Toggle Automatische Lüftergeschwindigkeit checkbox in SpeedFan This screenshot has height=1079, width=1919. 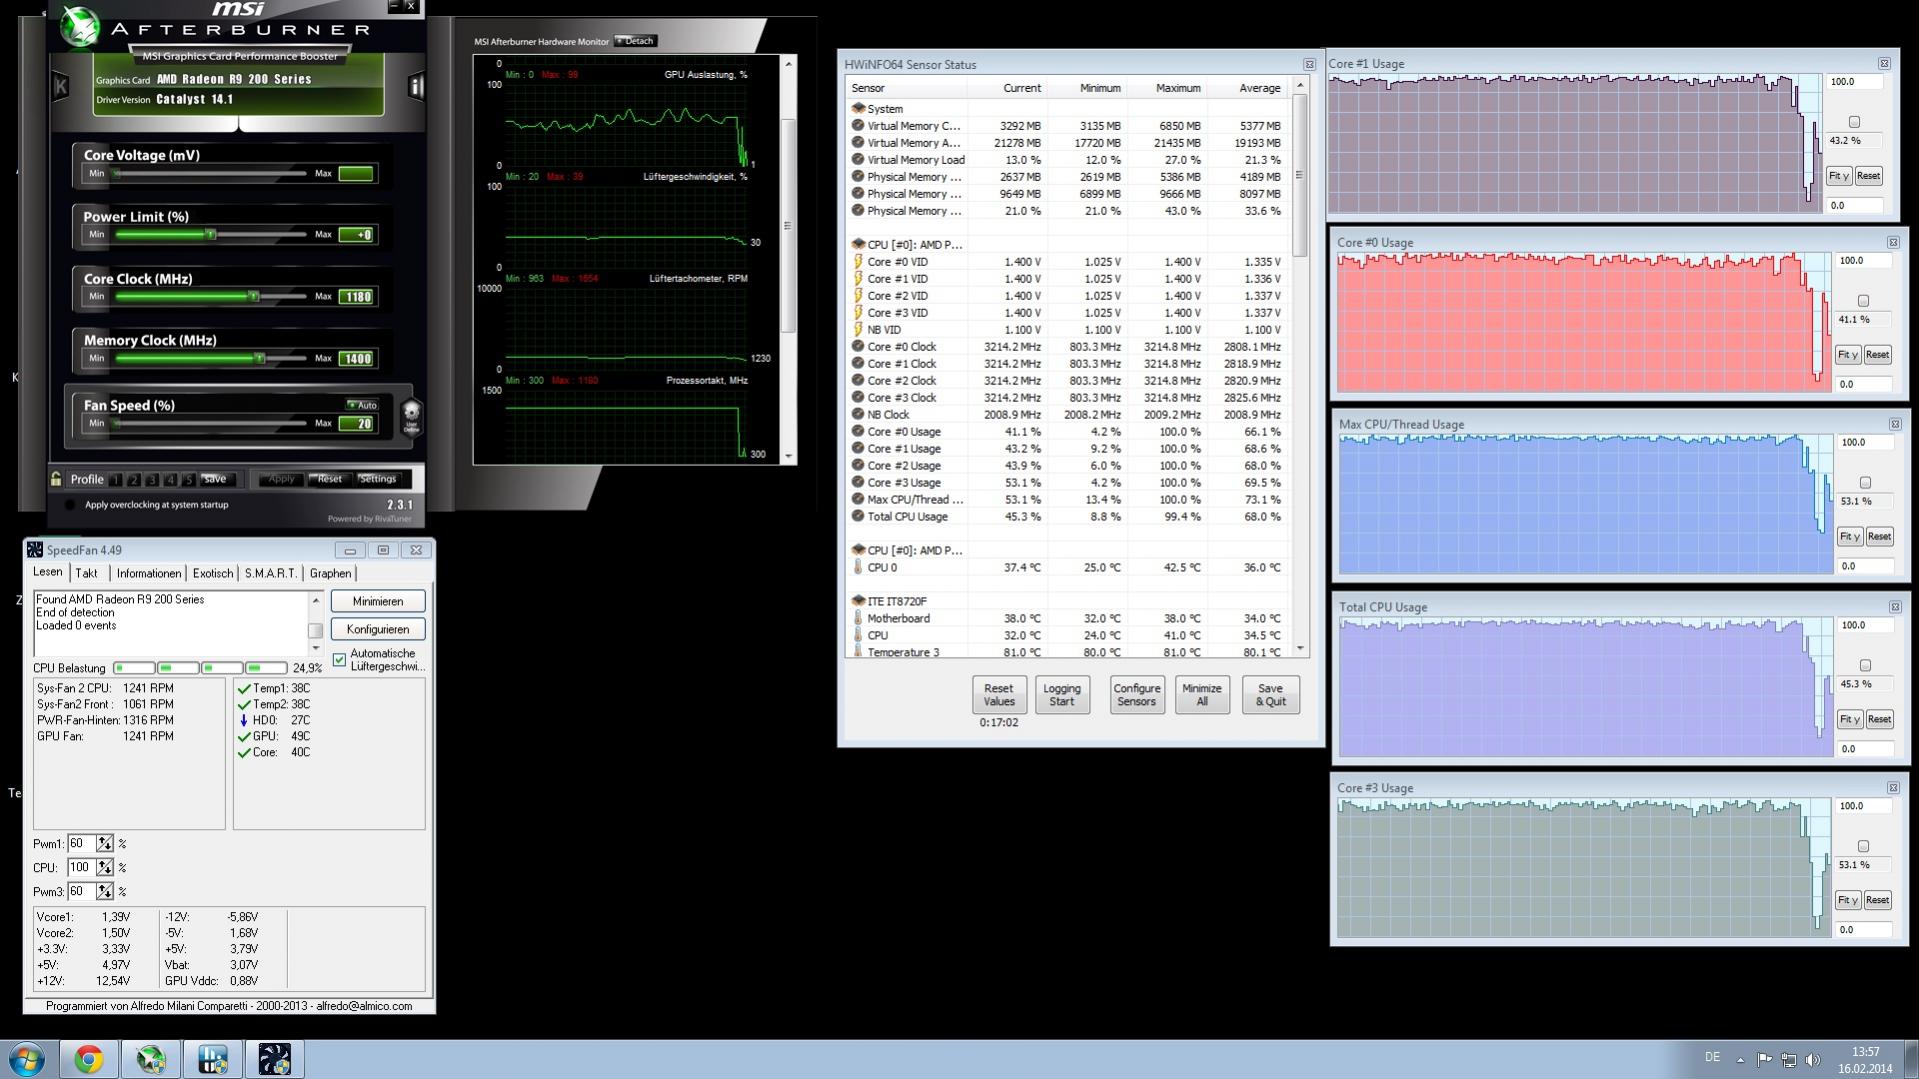click(x=340, y=660)
